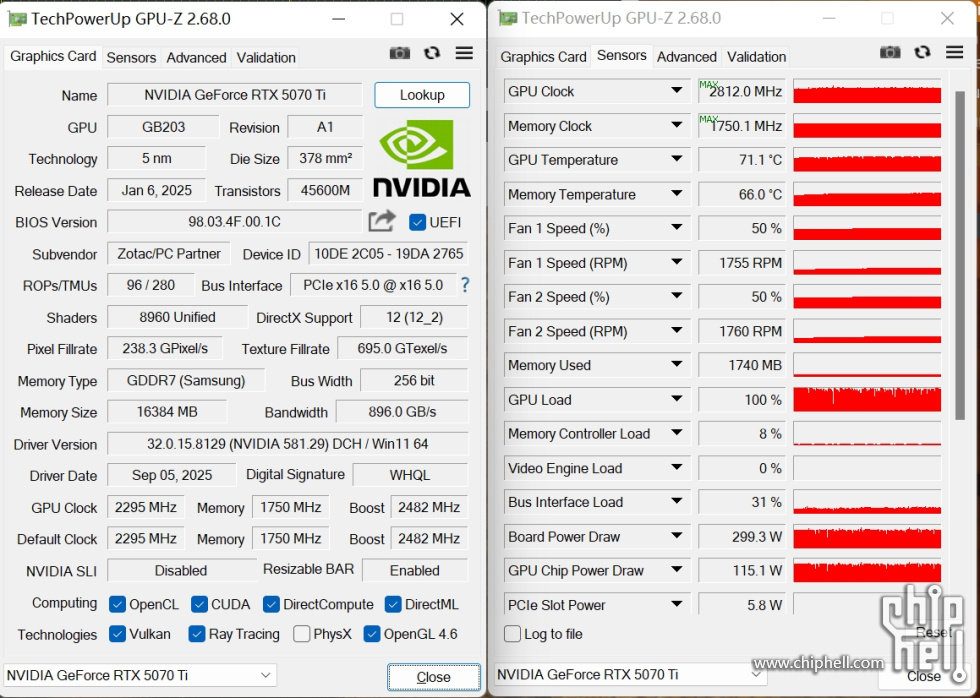Open the Fan 1 Speed (RPM) dropdown arrow
The width and height of the screenshot is (980, 698).
[676, 262]
